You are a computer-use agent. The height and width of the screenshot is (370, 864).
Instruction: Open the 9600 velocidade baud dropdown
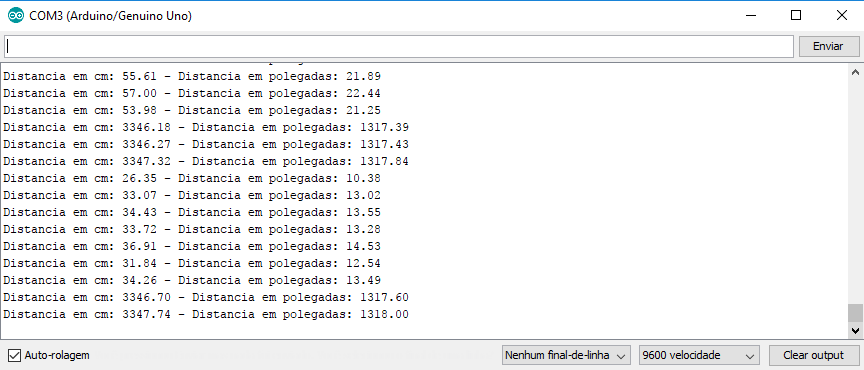699,356
